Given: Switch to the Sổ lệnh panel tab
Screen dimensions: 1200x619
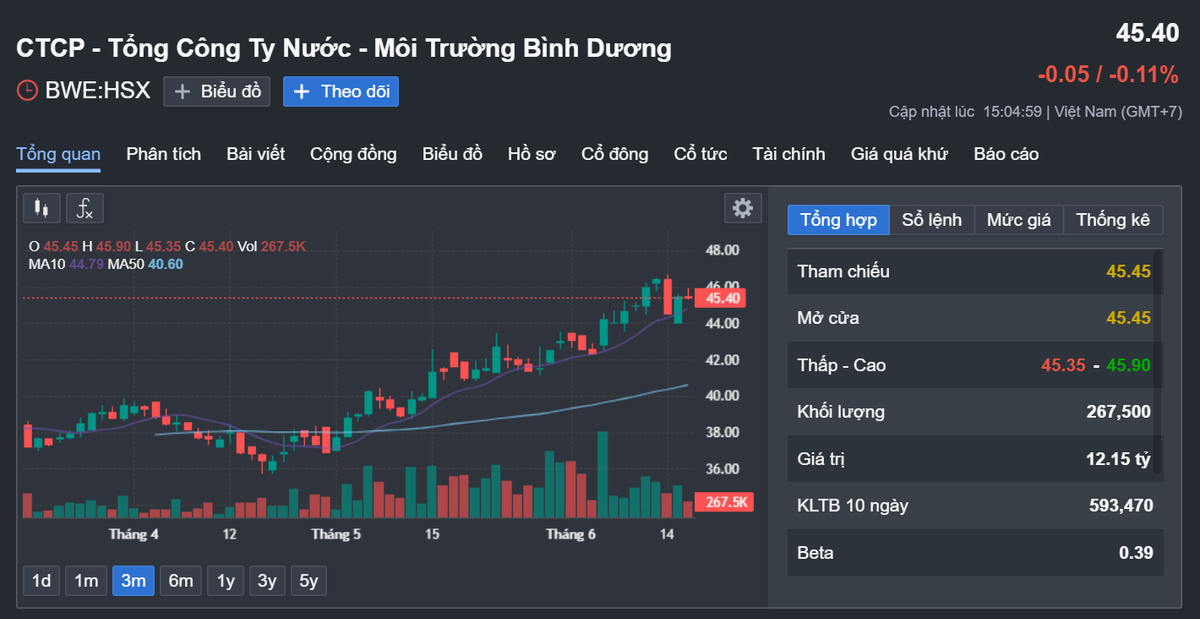Looking at the screenshot, I should (931, 220).
